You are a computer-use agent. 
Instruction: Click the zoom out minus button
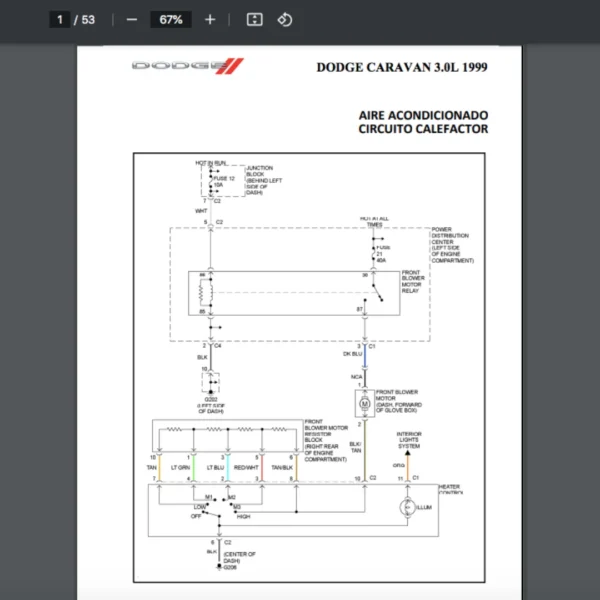tap(132, 19)
